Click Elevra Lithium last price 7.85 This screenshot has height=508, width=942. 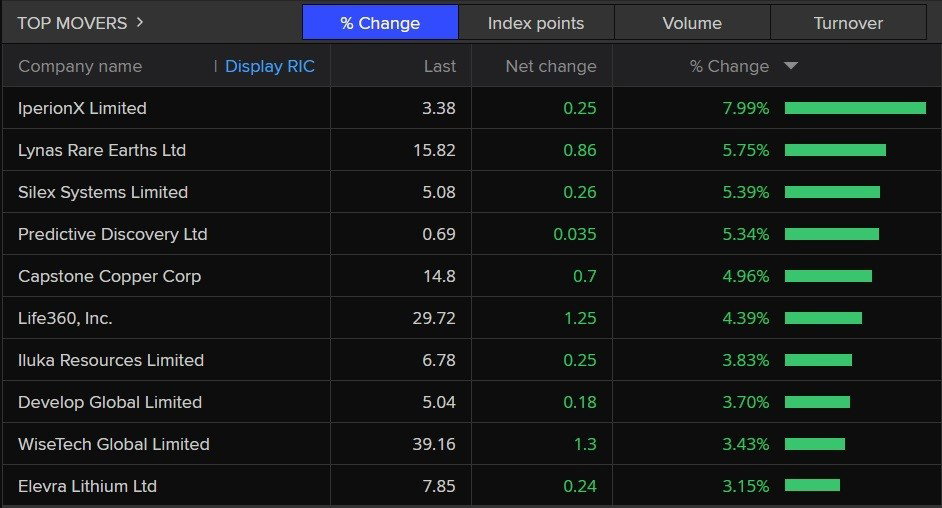click(439, 486)
